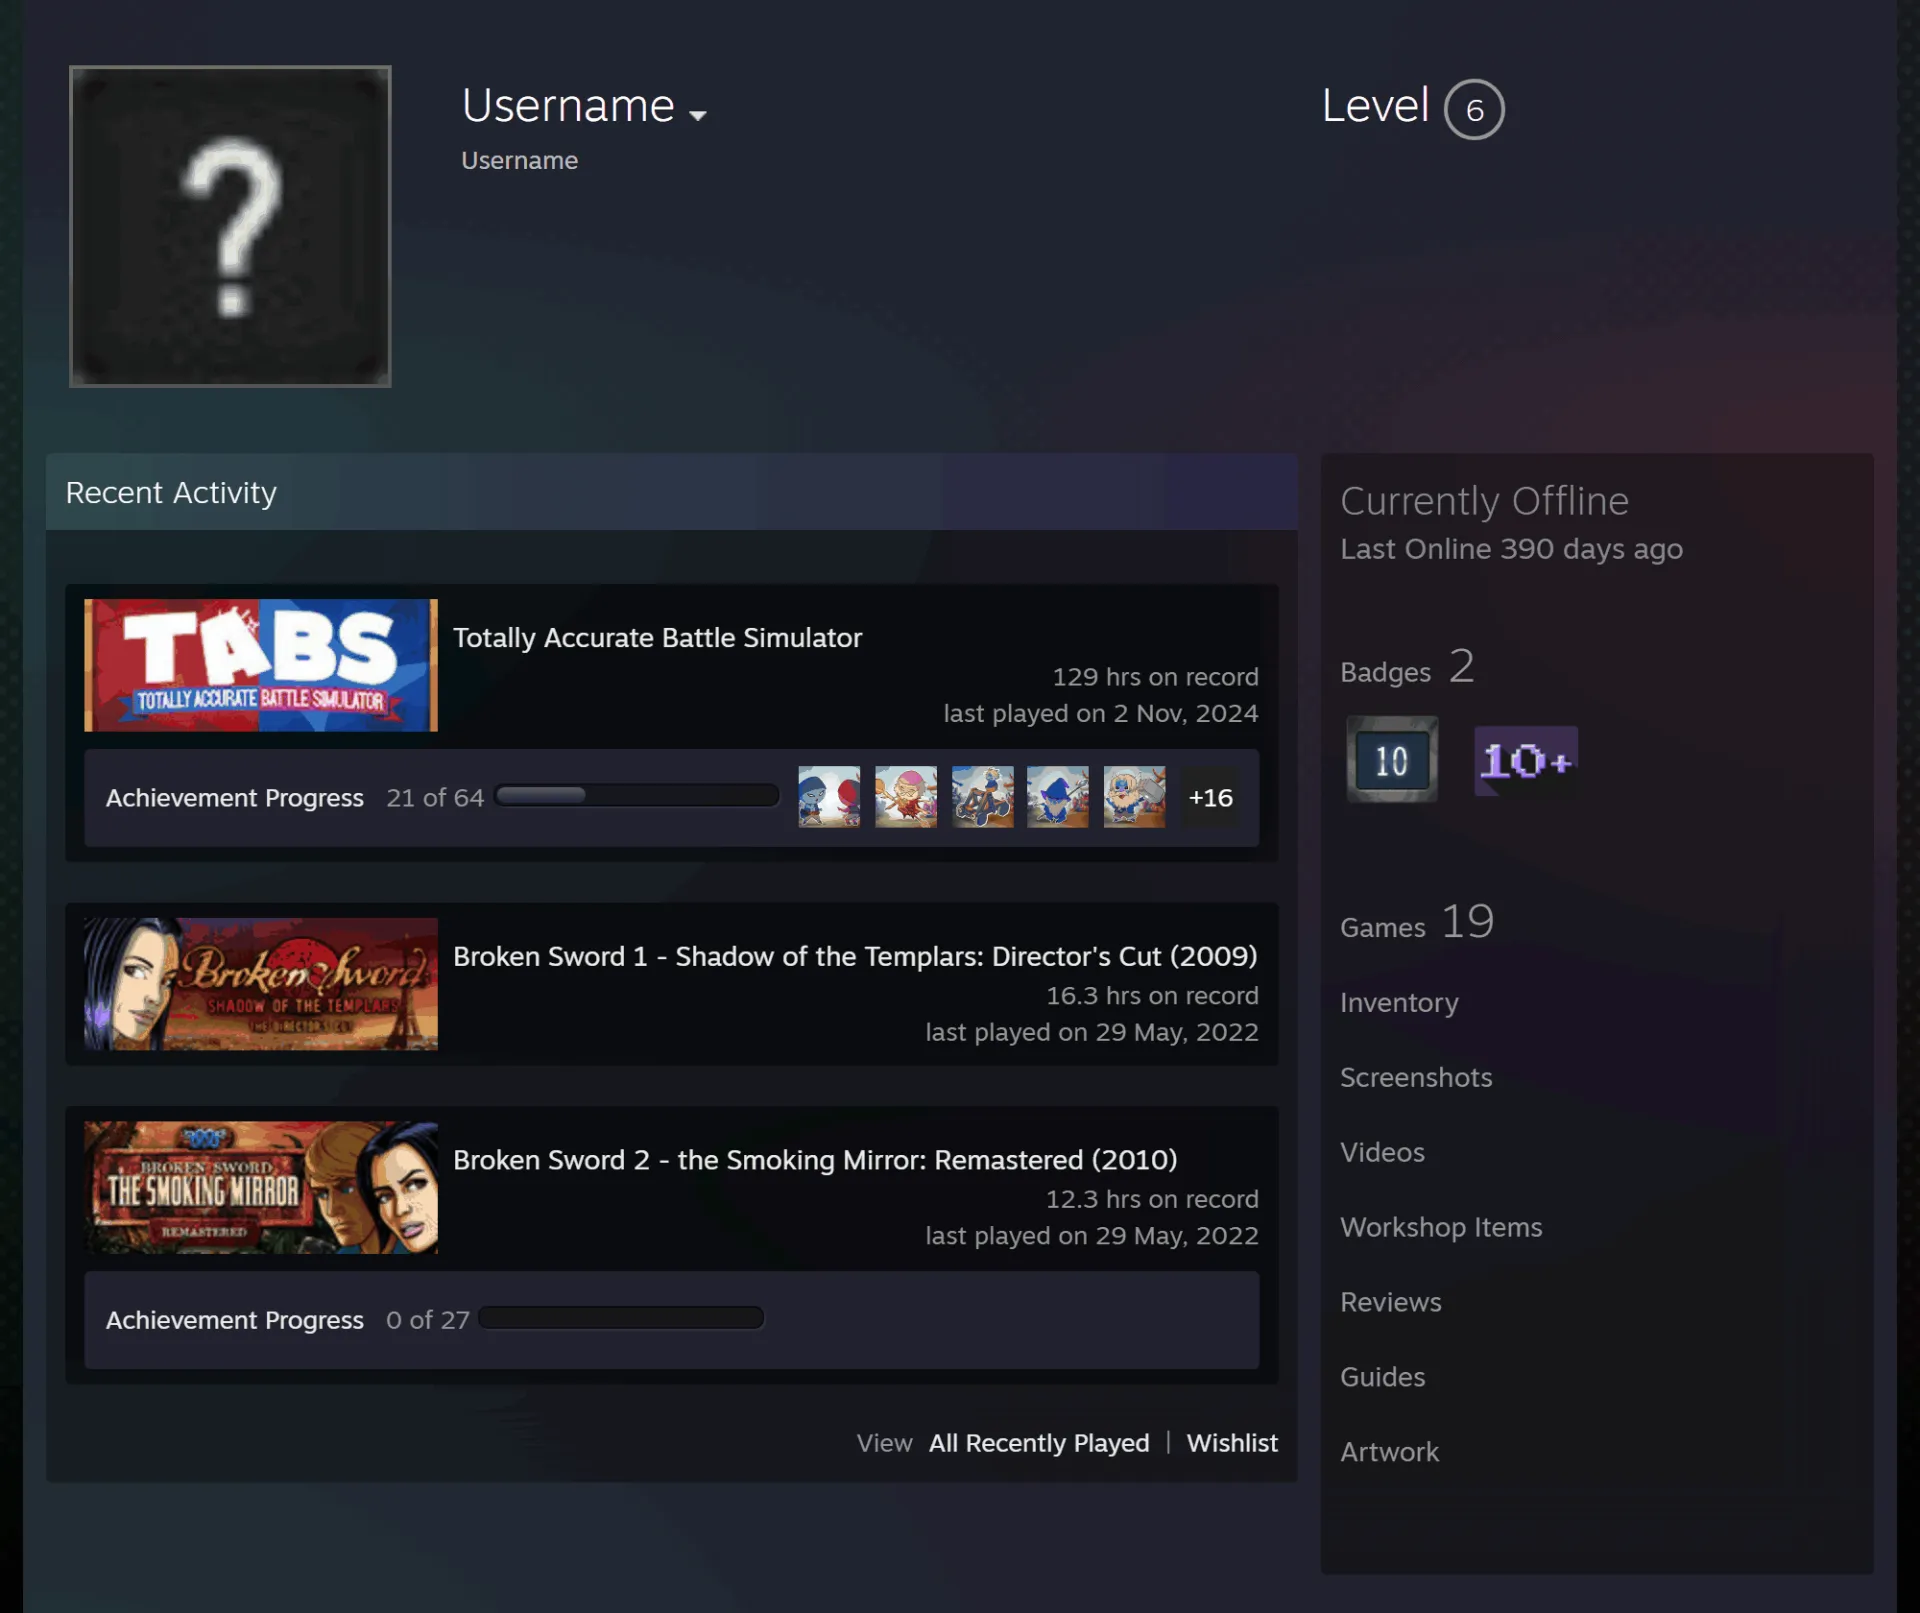This screenshot has width=1920, height=1613.
Task: Show the +16 more achievements
Action: pos(1210,797)
